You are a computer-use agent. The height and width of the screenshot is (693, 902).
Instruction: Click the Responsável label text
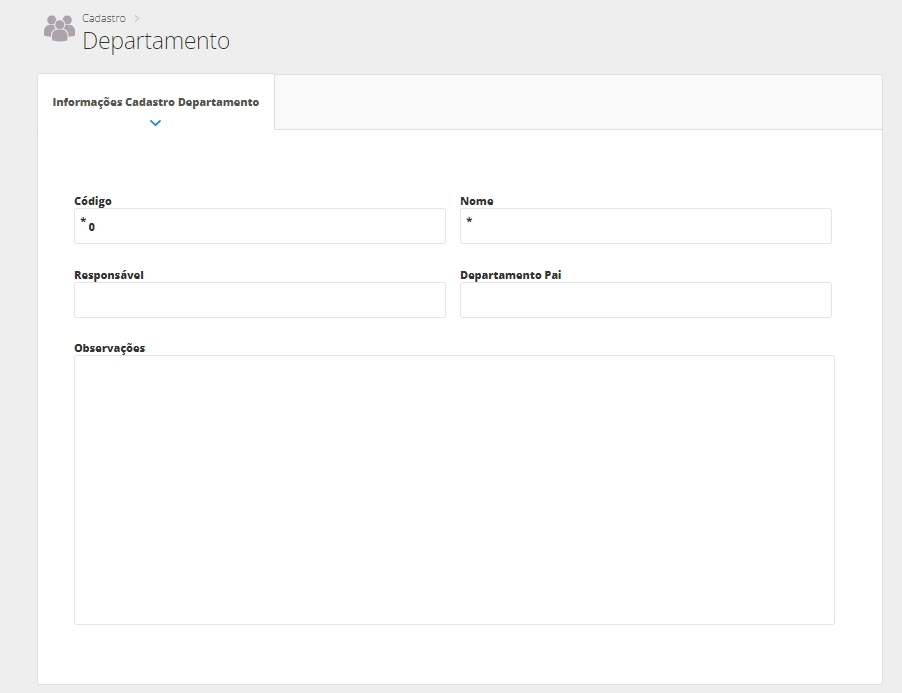(108, 275)
